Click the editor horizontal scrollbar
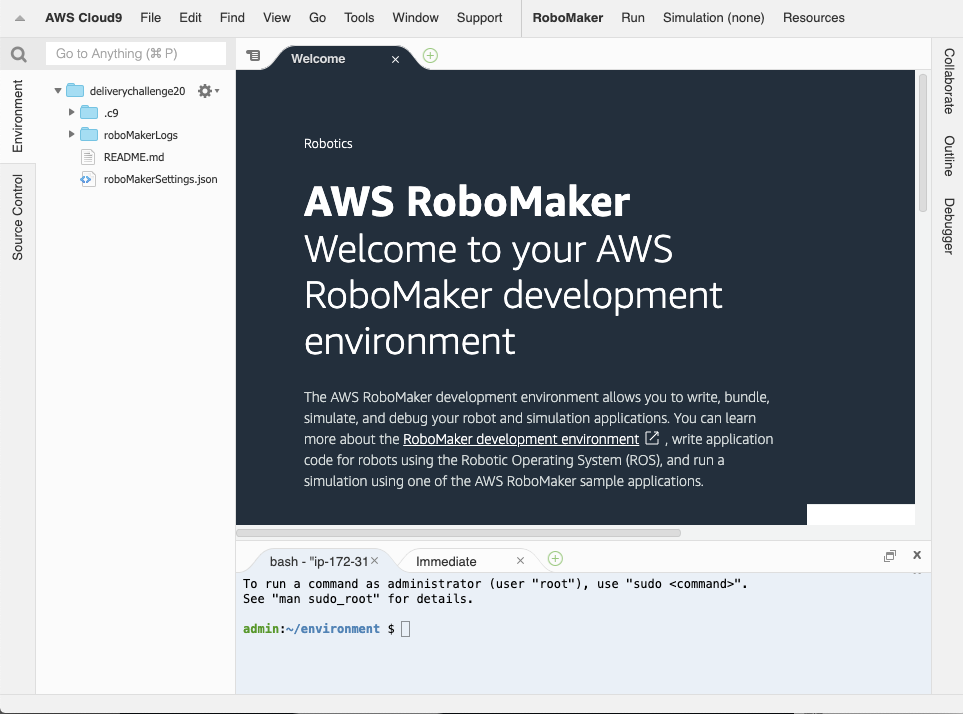This screenshot has width=963, height=714. pos(459,533)
